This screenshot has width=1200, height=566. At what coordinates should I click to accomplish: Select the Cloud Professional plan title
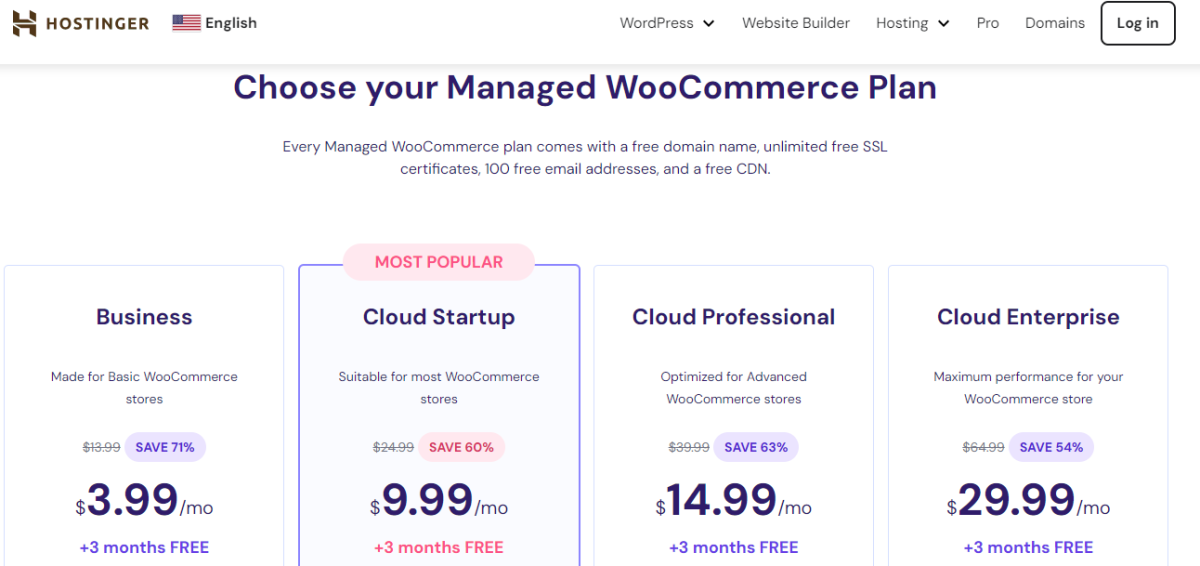point(734,317)
